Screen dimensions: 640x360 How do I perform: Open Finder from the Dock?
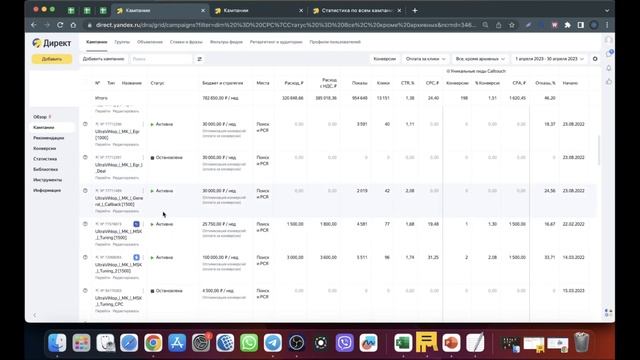tap(57, 342)
